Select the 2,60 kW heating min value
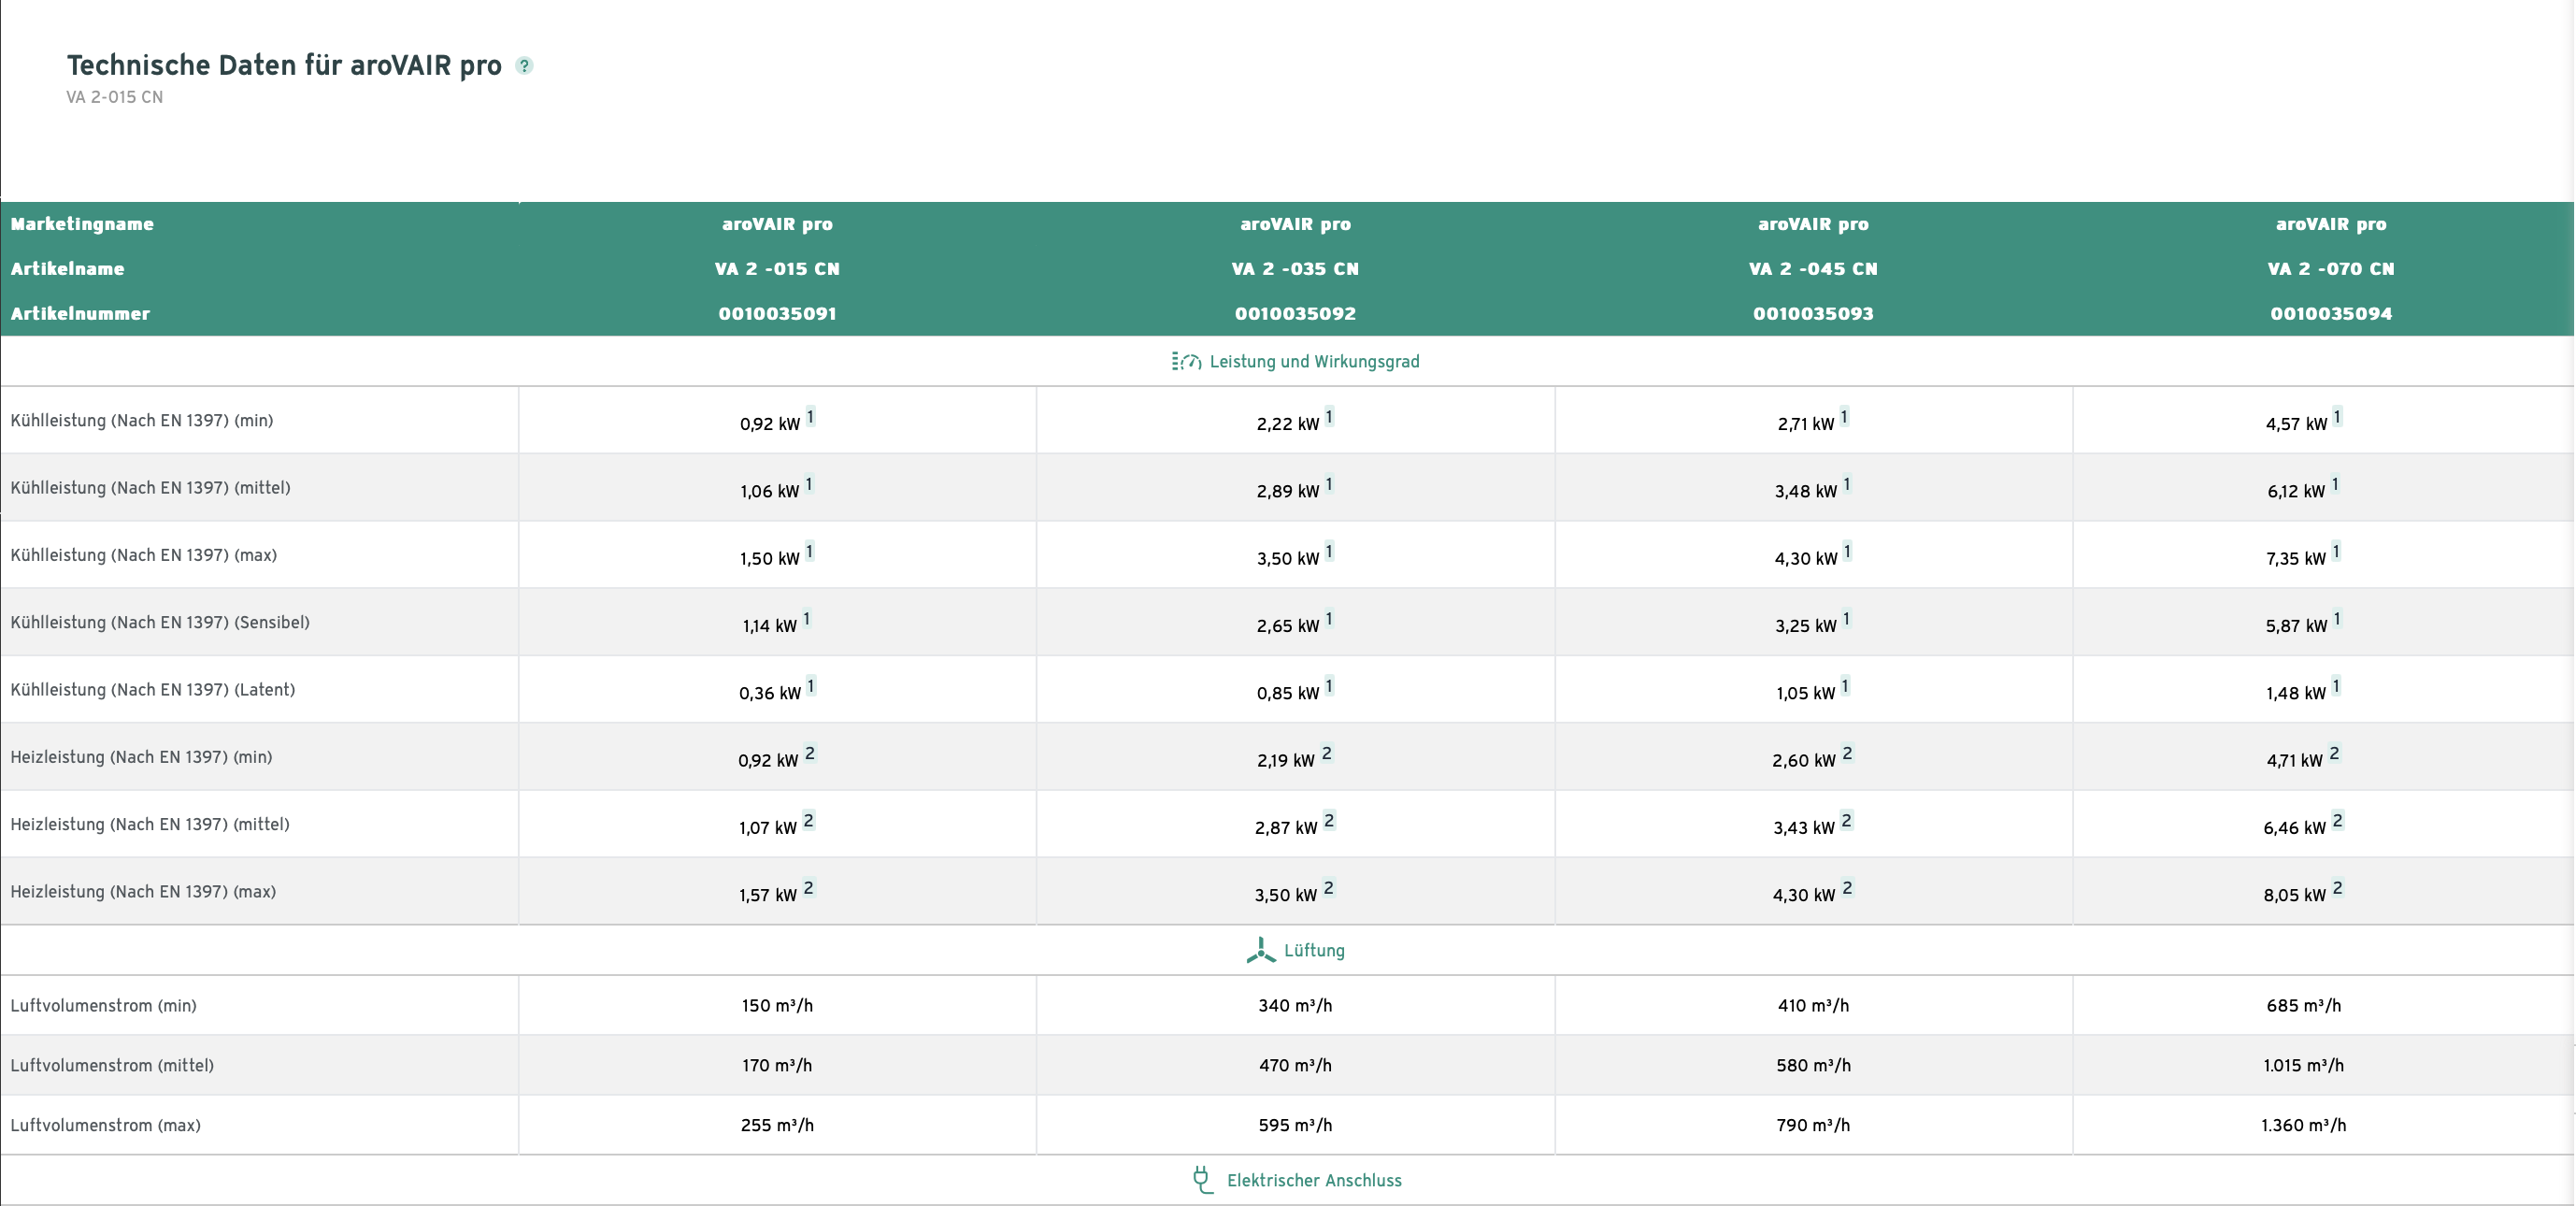Image resolution: width=2576 pixels, height=1206 pixels. click(x=1804, y=761)
